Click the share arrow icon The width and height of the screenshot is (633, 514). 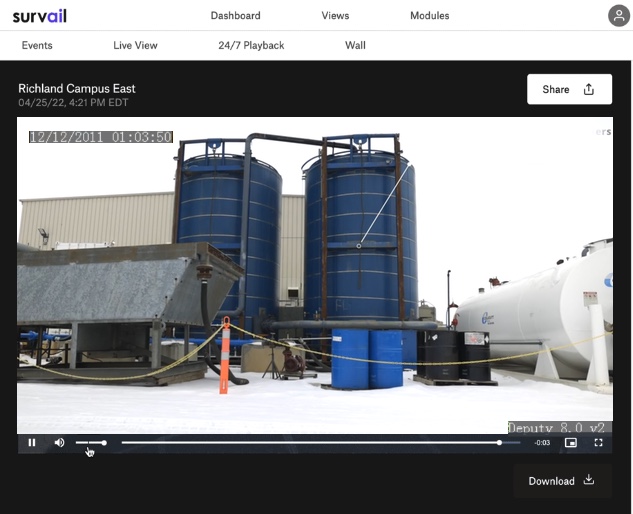pyautogui.click(x=589, y=89)
